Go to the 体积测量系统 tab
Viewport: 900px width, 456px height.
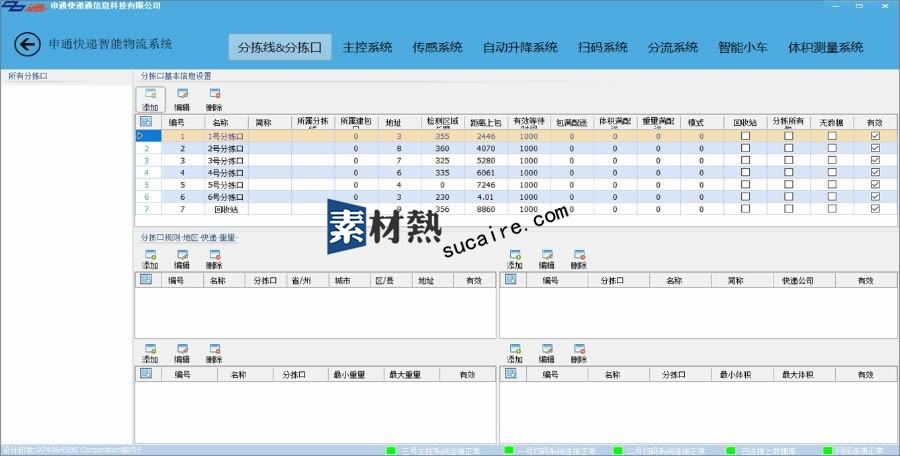825,47
